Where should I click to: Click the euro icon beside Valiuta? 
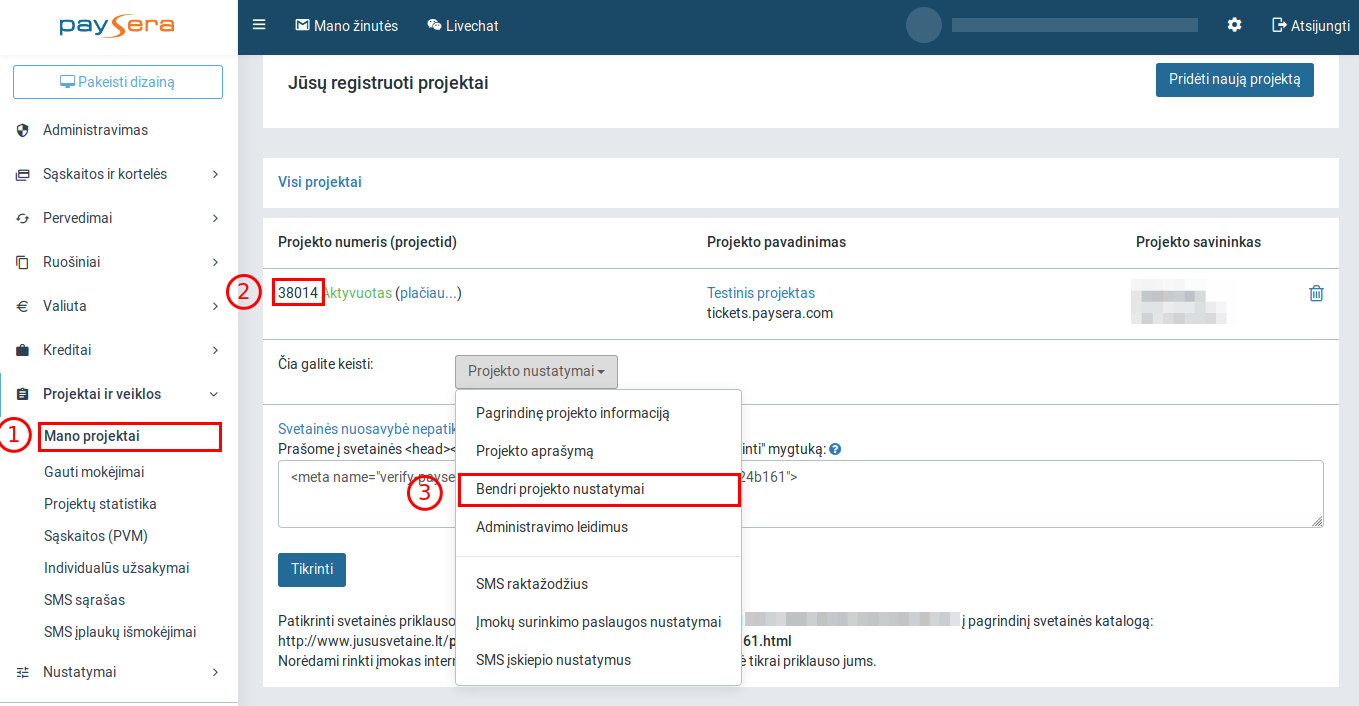coord(23,306)
